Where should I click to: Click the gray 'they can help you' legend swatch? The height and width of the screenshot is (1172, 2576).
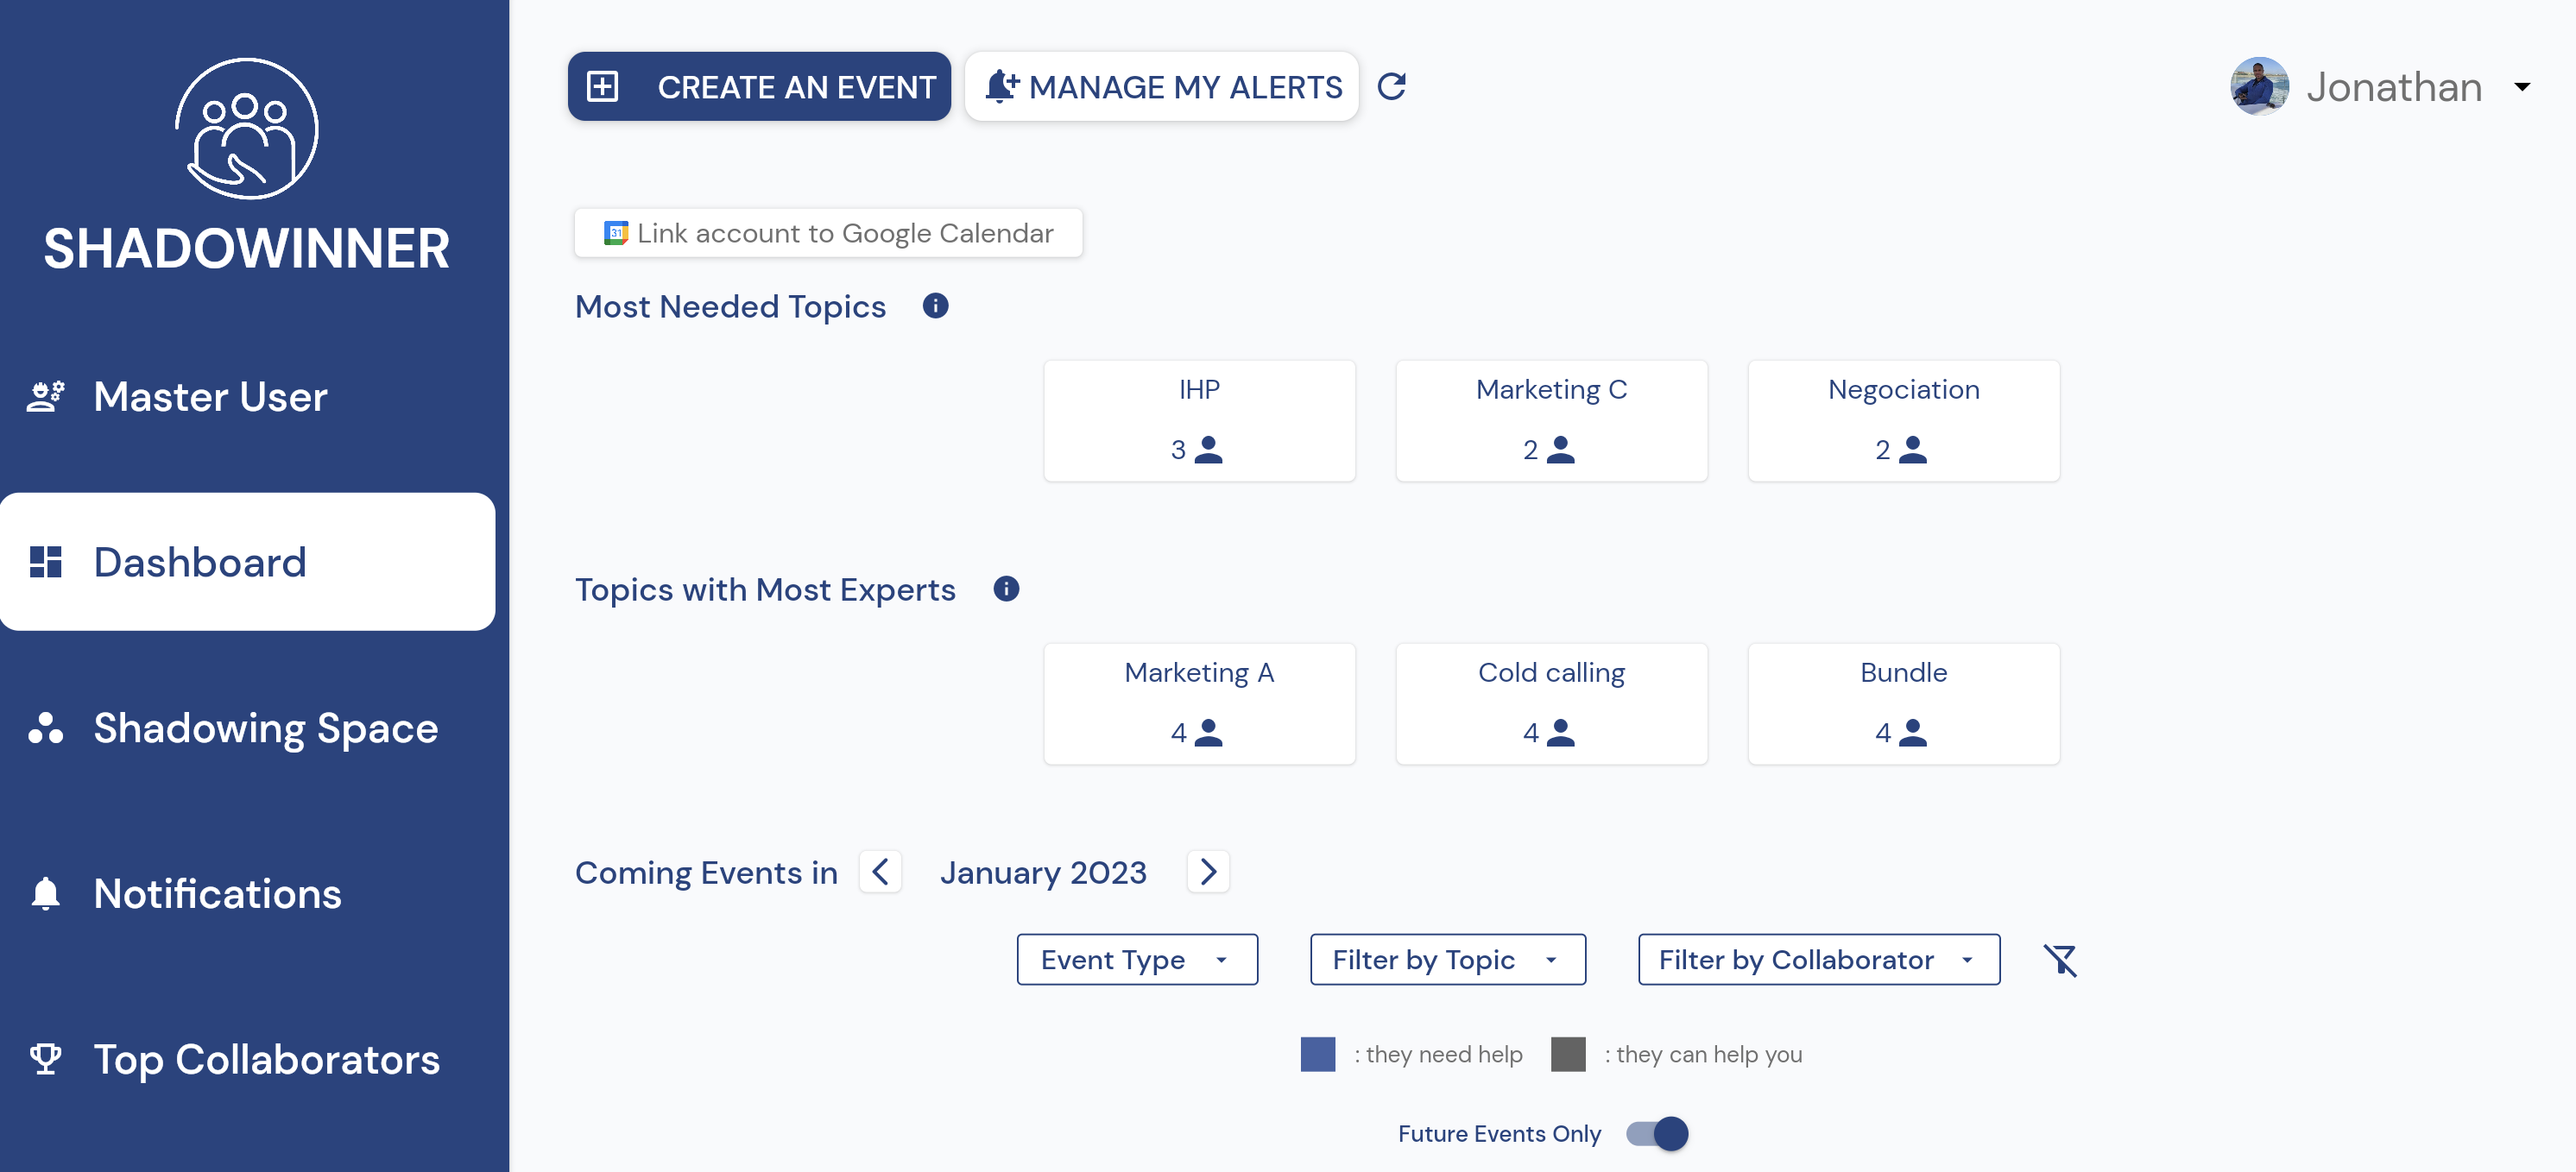coord(1568,1054)
